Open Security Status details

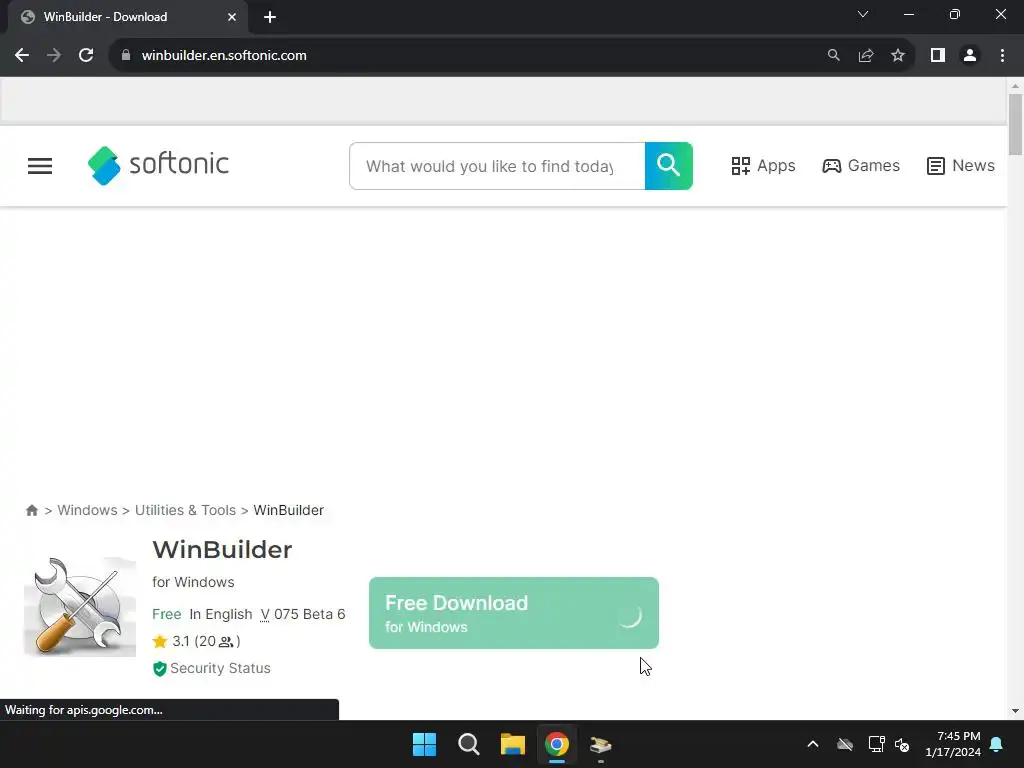212,668
